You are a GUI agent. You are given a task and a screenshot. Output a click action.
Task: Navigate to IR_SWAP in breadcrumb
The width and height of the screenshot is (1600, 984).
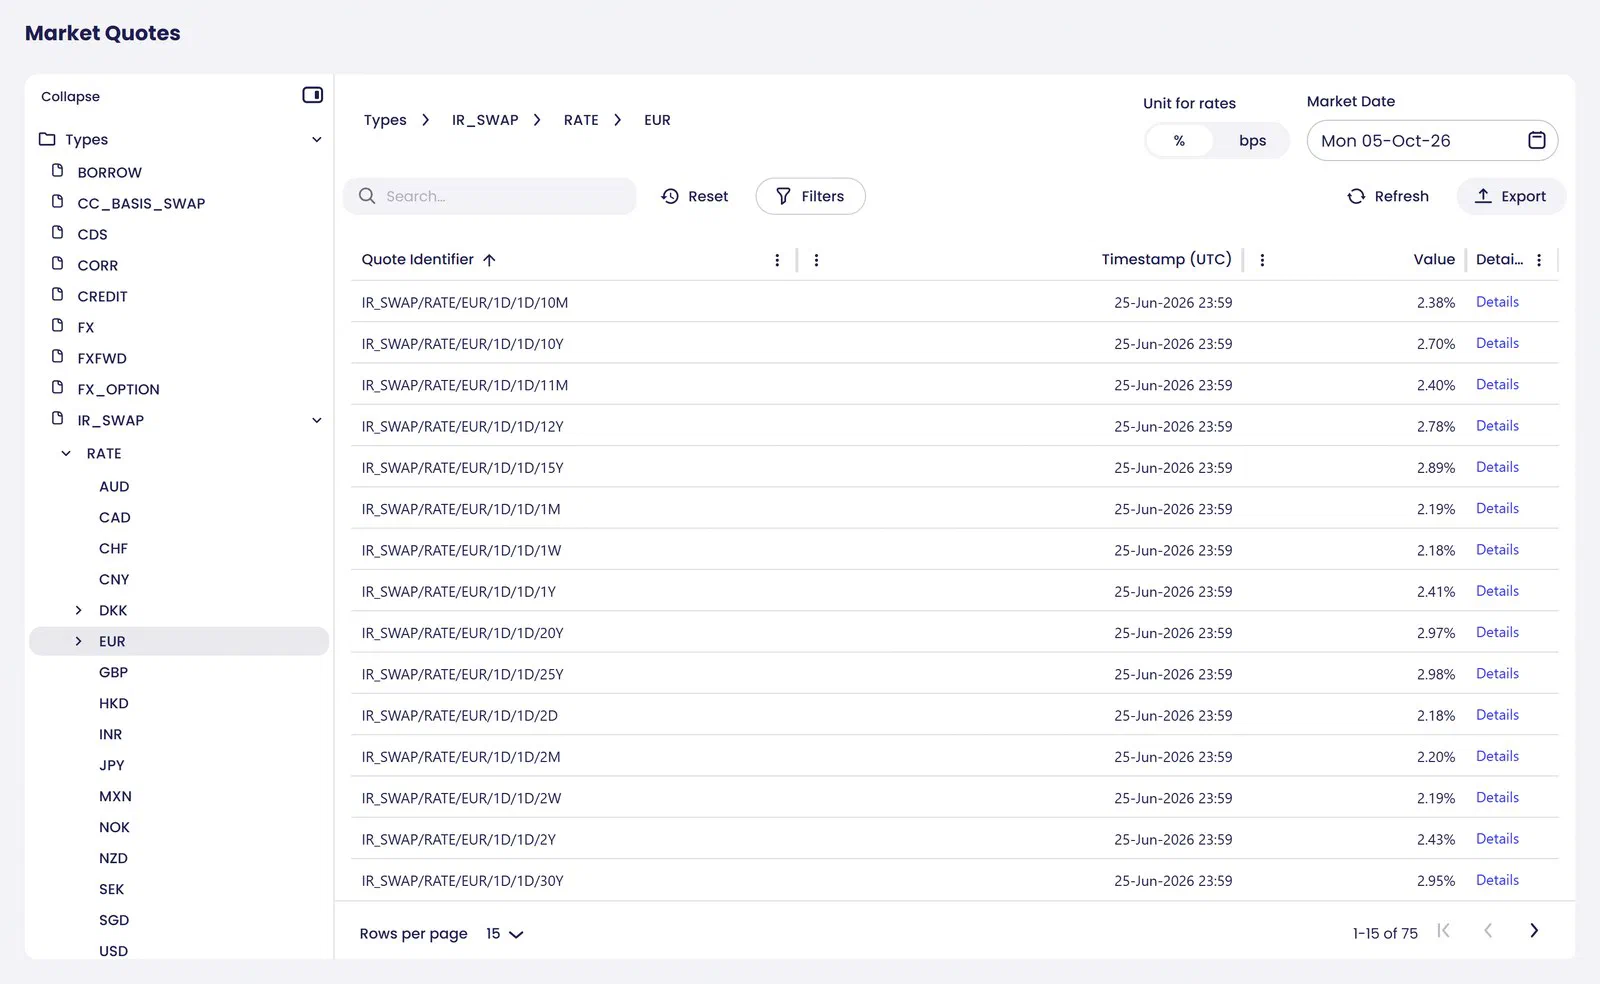pos(485,120)
